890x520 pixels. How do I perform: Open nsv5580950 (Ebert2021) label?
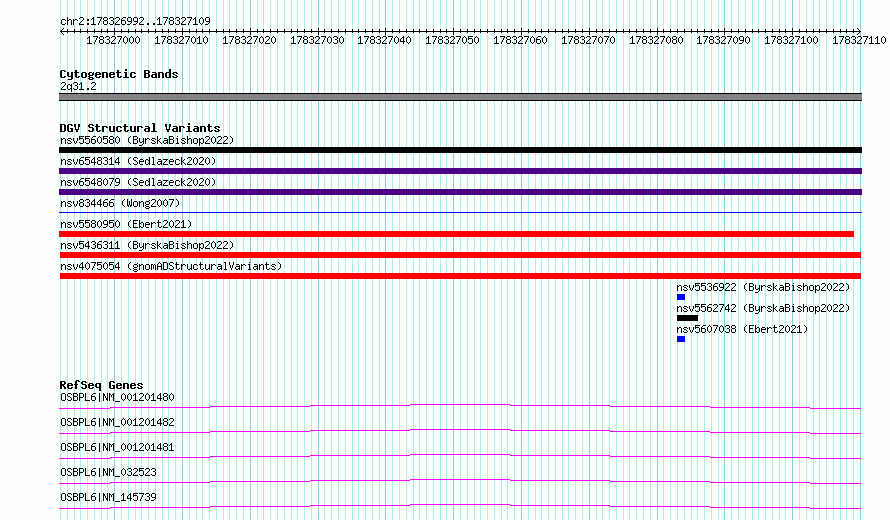coord(126,224)
